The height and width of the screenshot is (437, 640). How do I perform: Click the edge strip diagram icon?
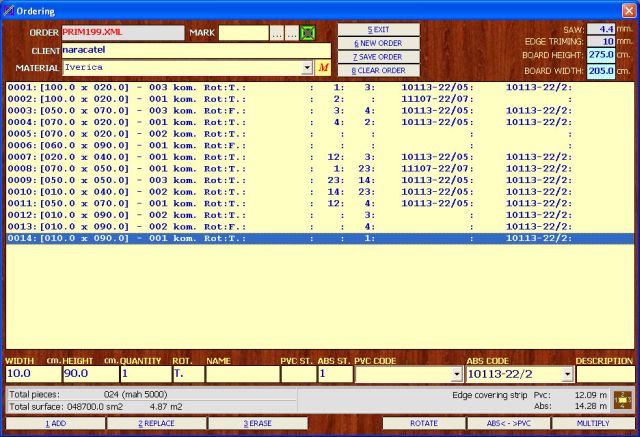(622, 401)
